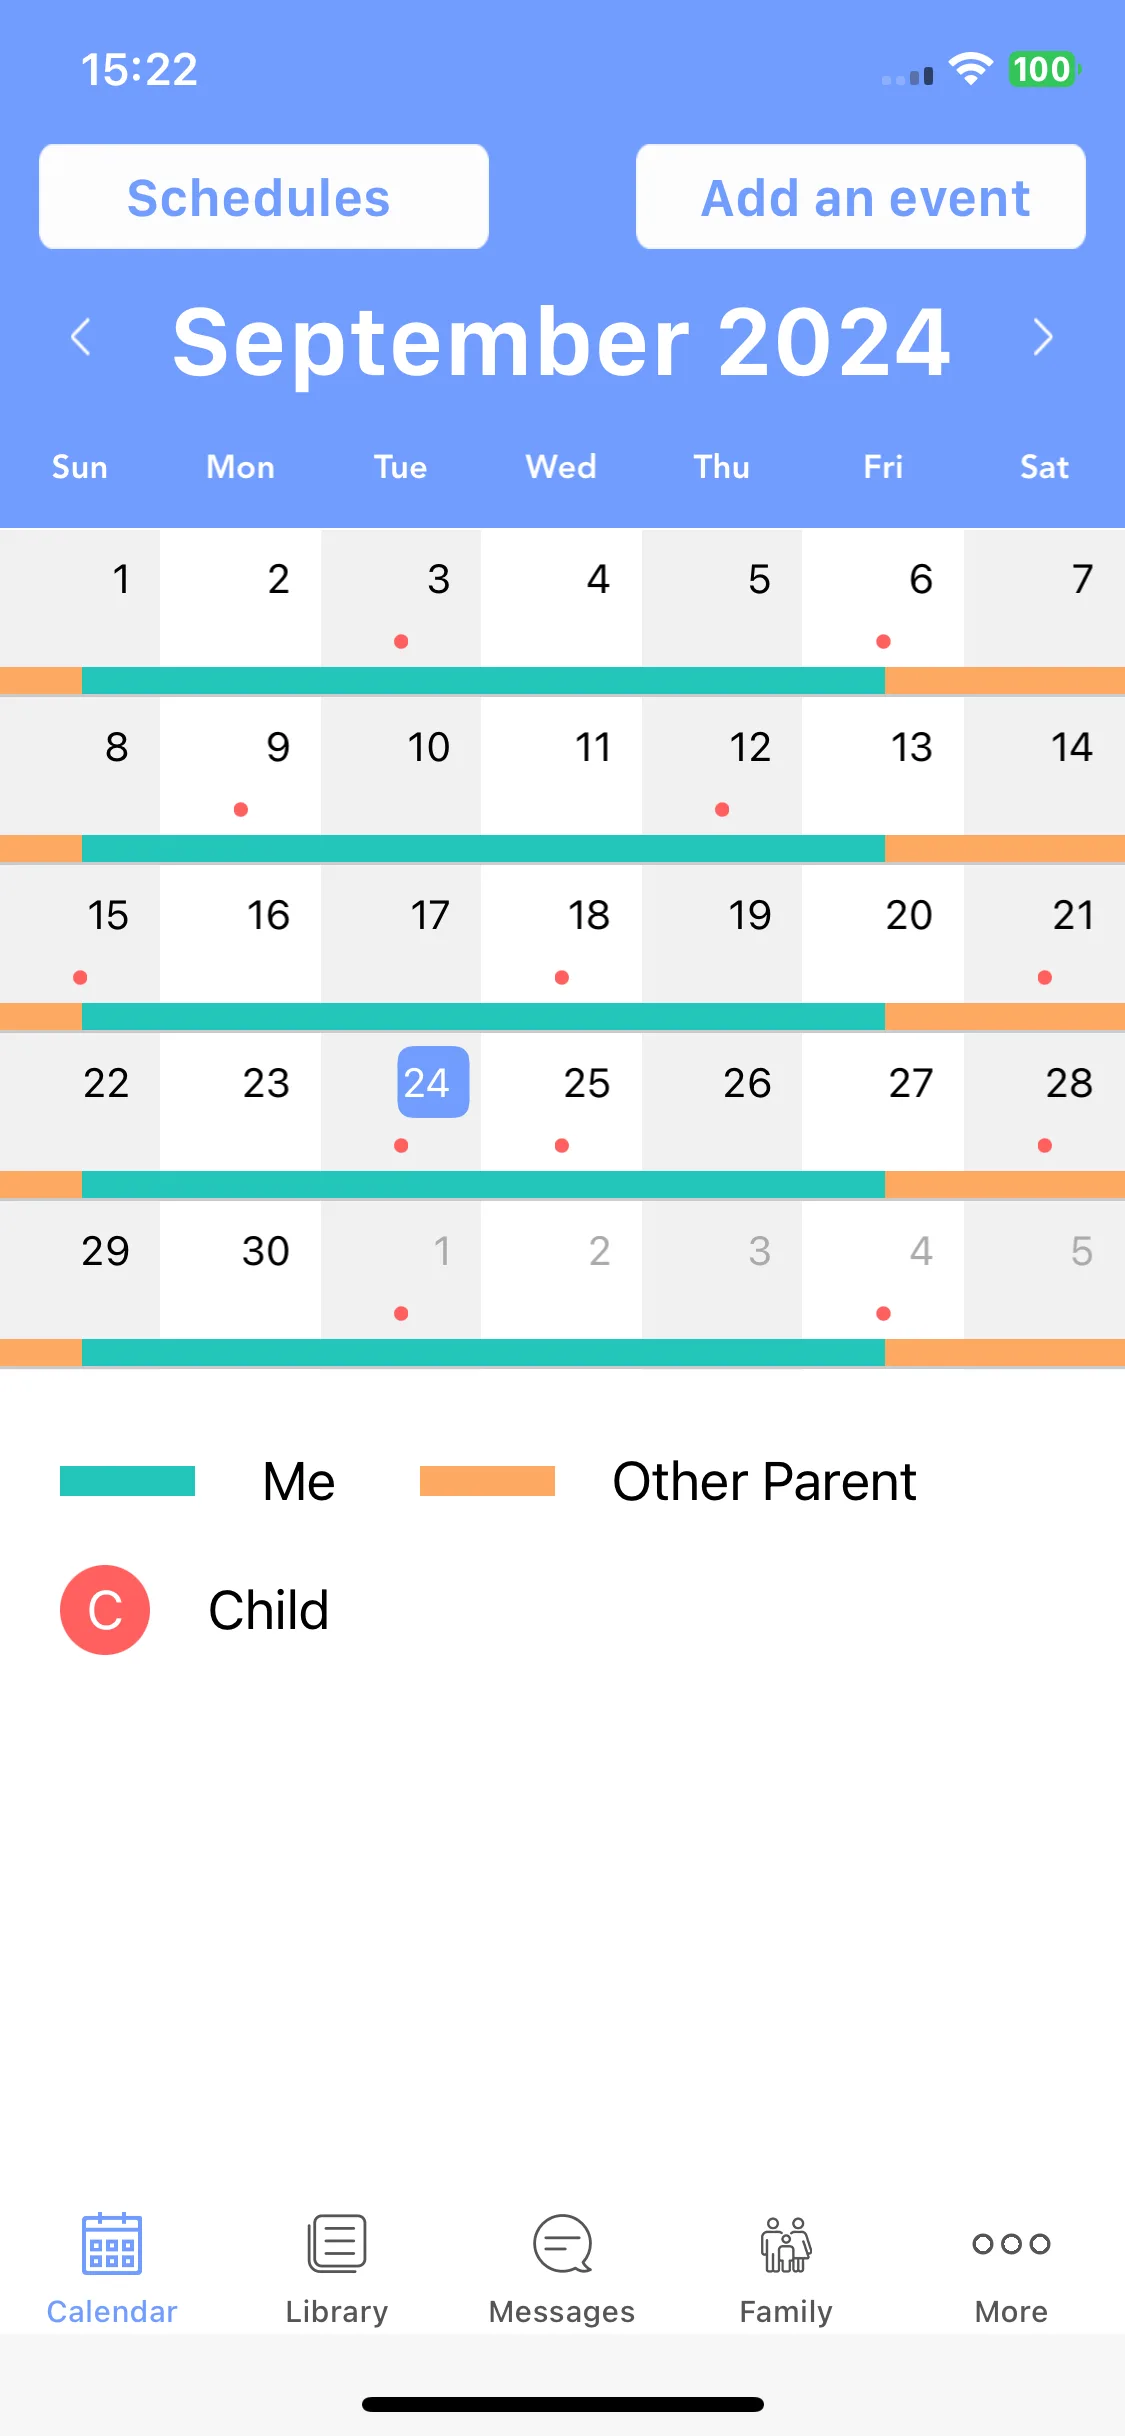Viewport: 1125px width, 2436px height.
Task: Open the Calendar tab icon
Action: click(112, 2243)
